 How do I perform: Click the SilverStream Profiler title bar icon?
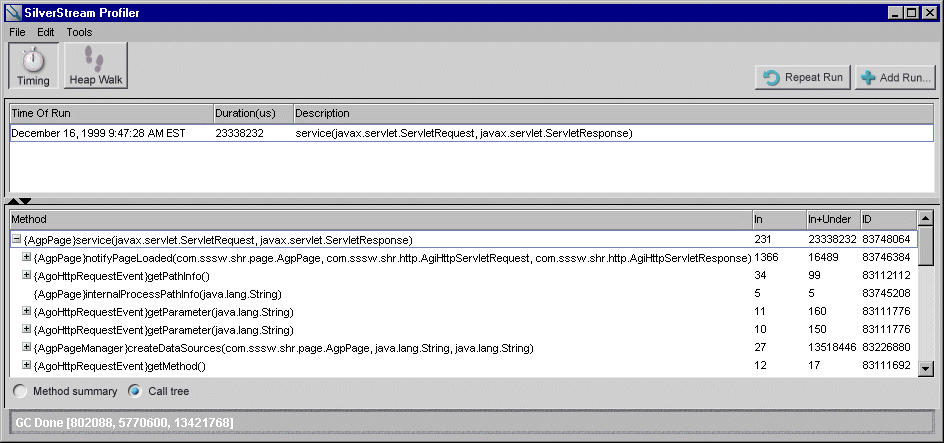click(13, 12)
